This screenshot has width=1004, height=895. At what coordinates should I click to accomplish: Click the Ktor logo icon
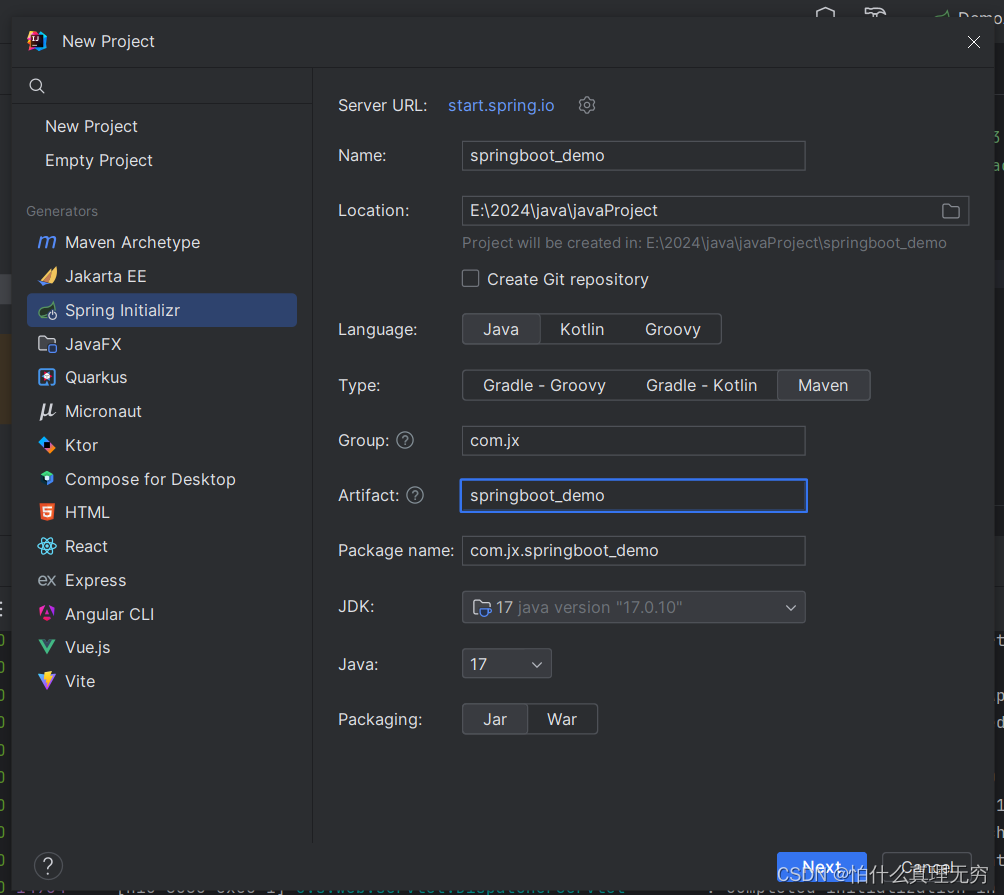pos(47,445)
